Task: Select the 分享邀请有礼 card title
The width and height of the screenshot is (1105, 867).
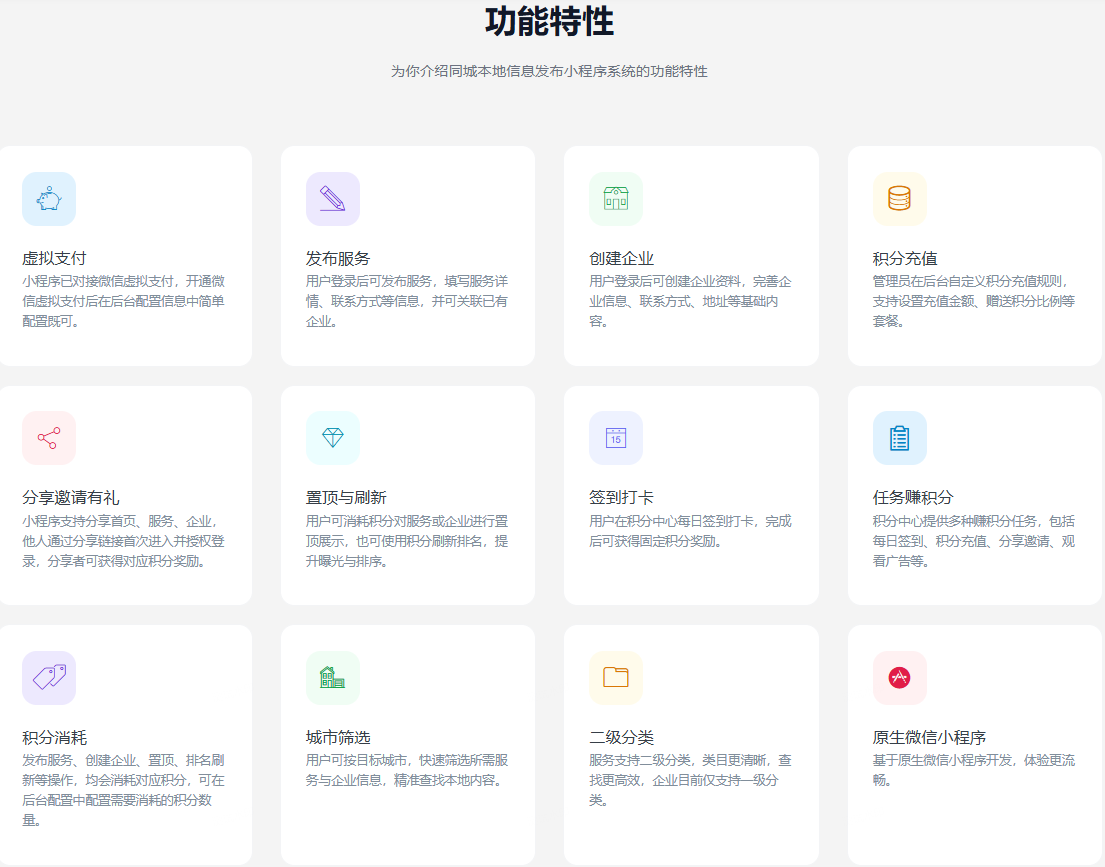Action: (x=70, y=498)
